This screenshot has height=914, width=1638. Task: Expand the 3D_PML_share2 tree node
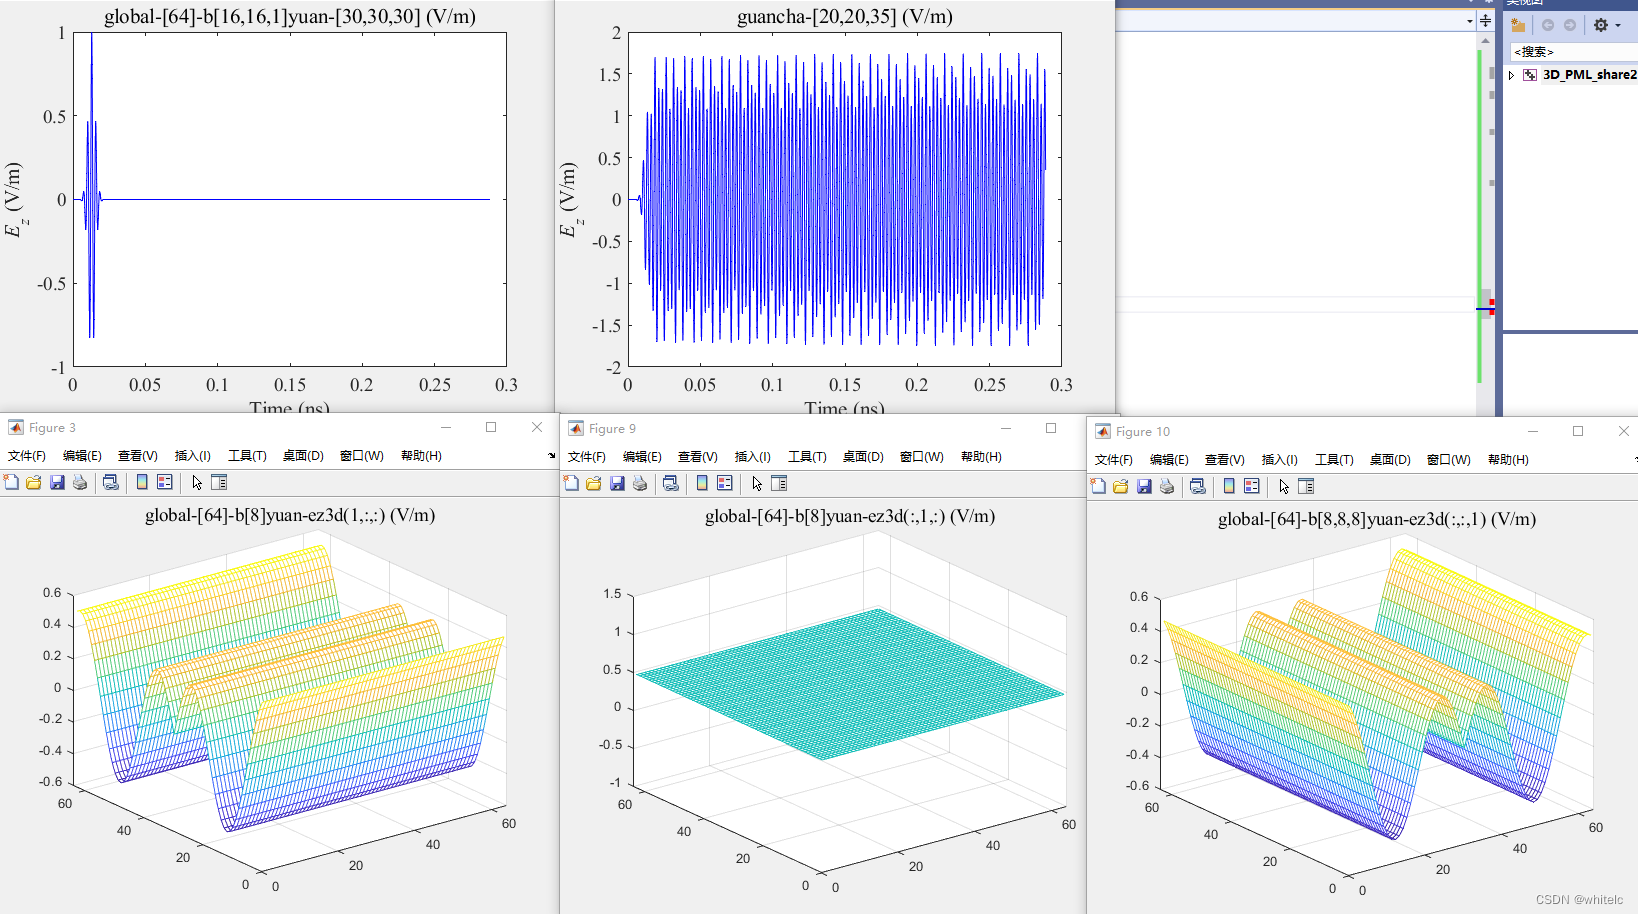(1511, 75)
